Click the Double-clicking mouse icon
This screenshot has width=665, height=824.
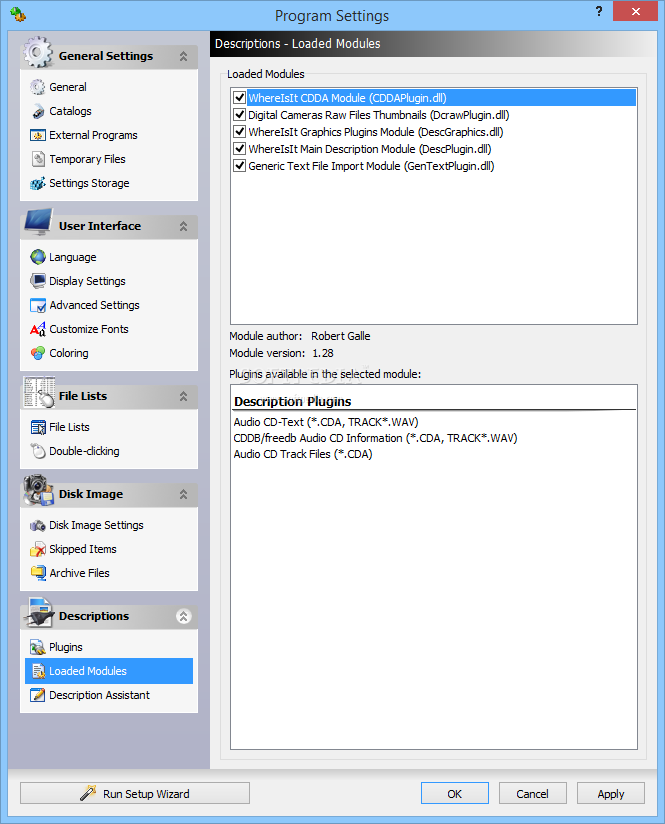click(x=37, y=451)
